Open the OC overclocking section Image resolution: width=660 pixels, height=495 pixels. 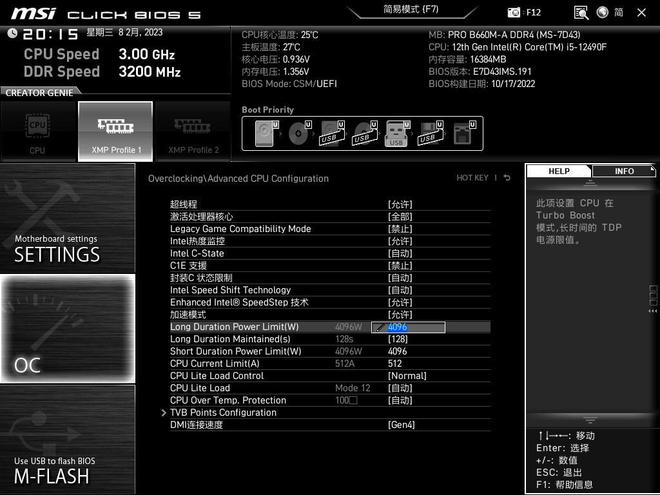(x=67, y=329)
